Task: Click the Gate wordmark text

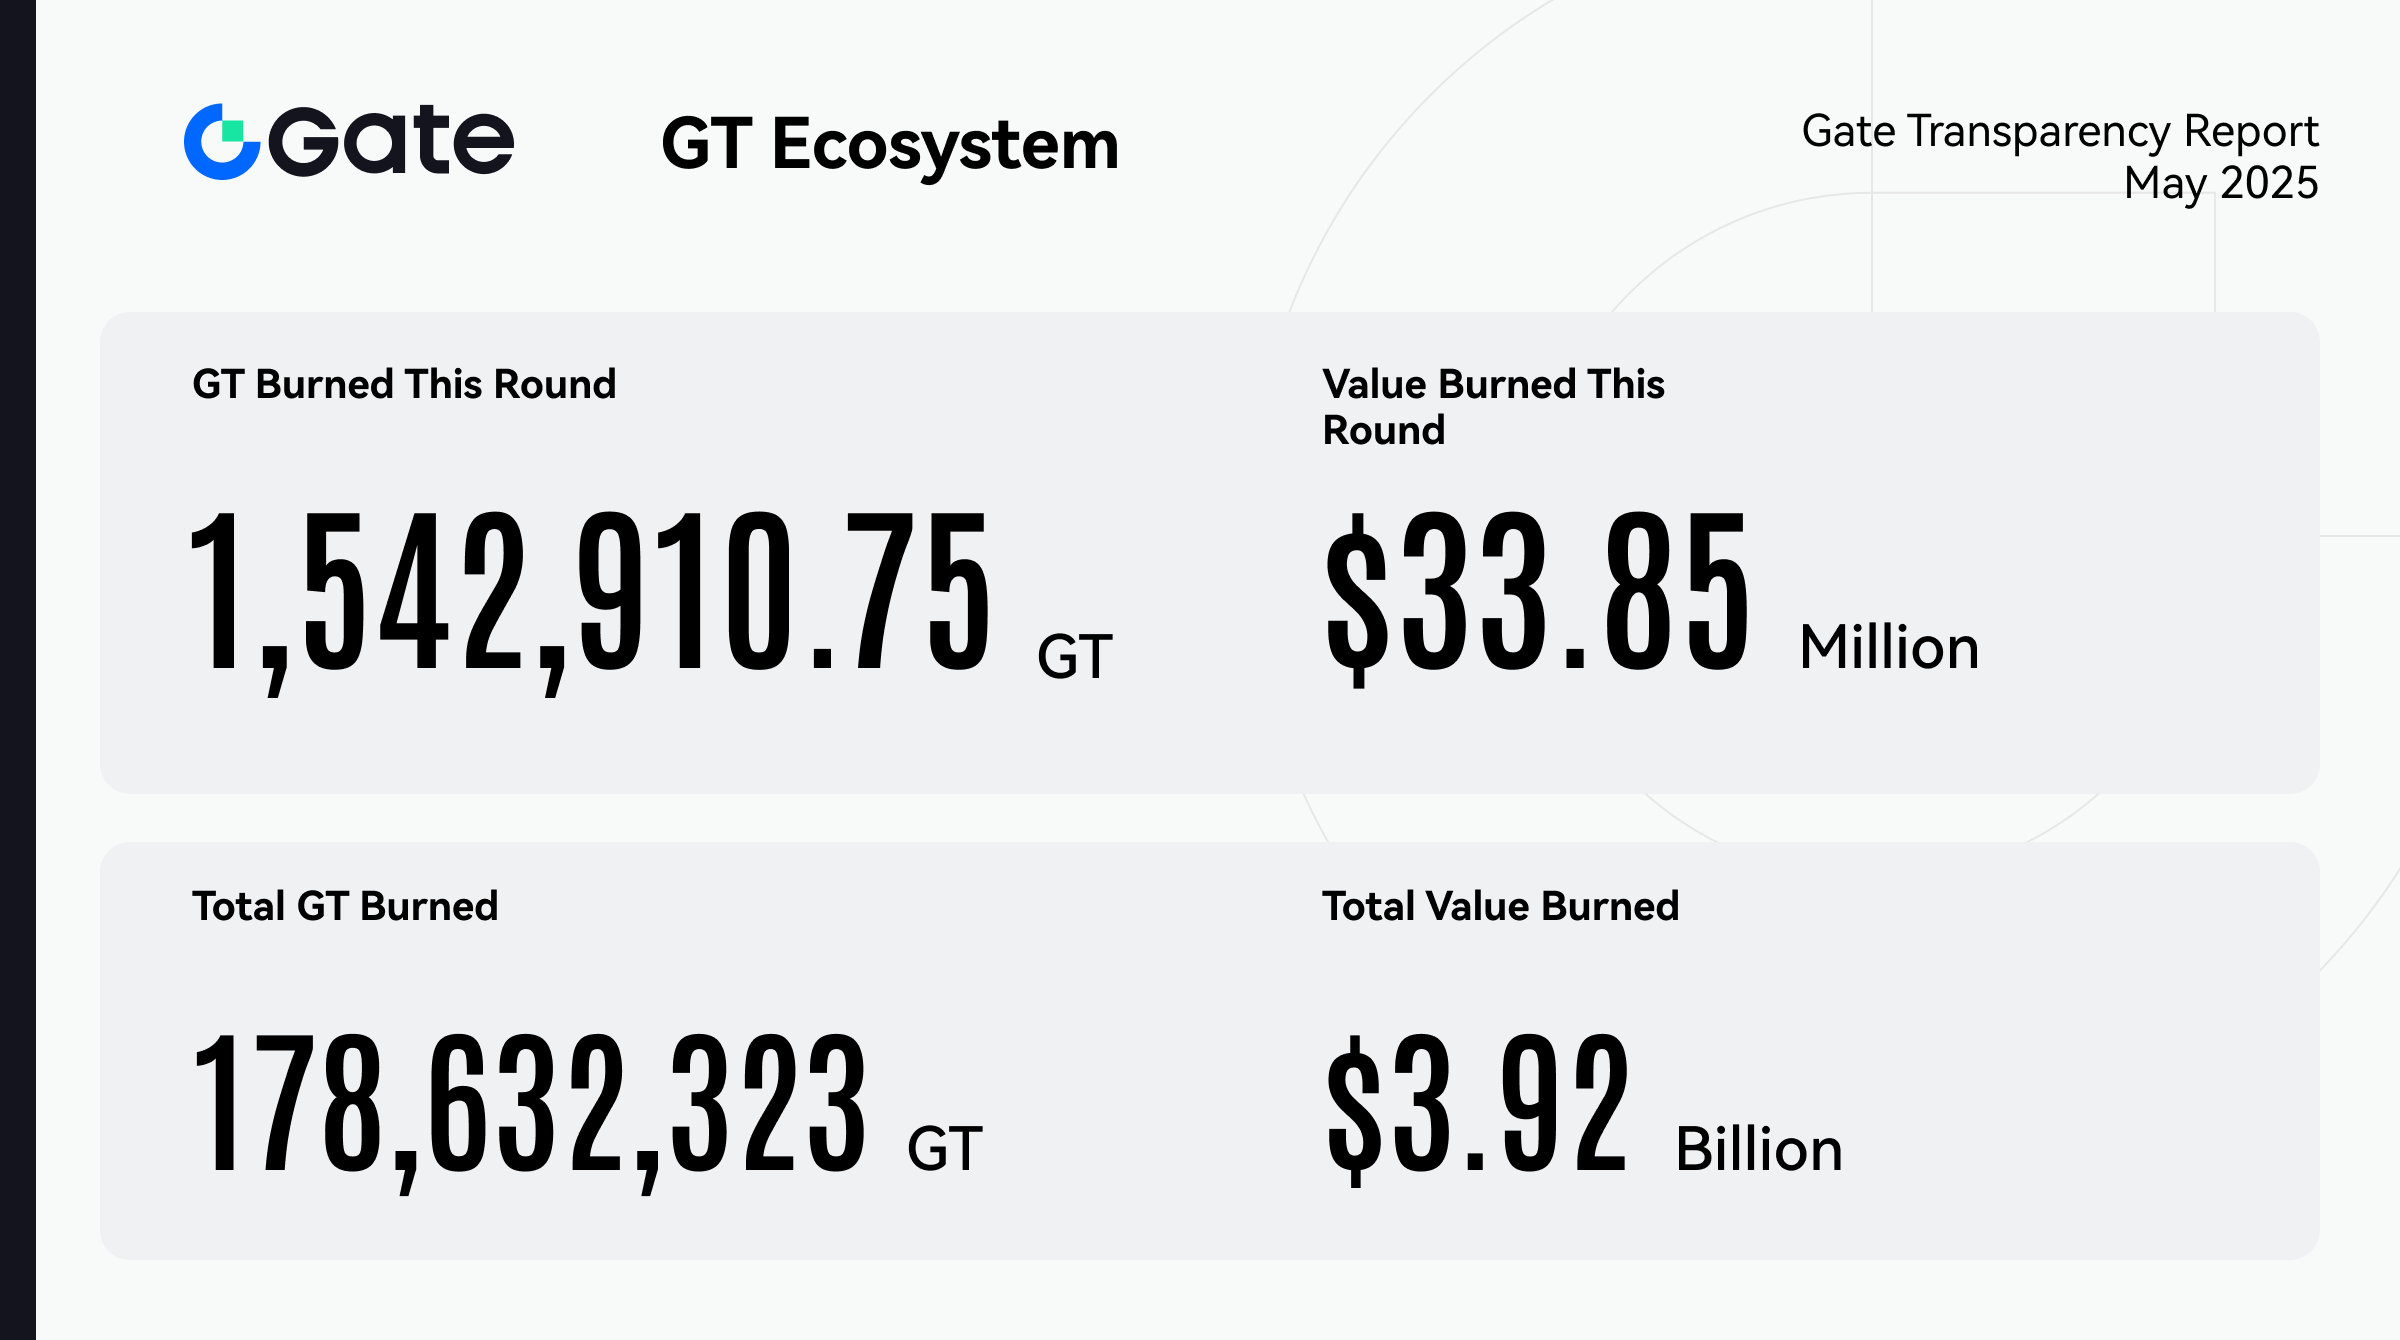Action: (392, 141)
